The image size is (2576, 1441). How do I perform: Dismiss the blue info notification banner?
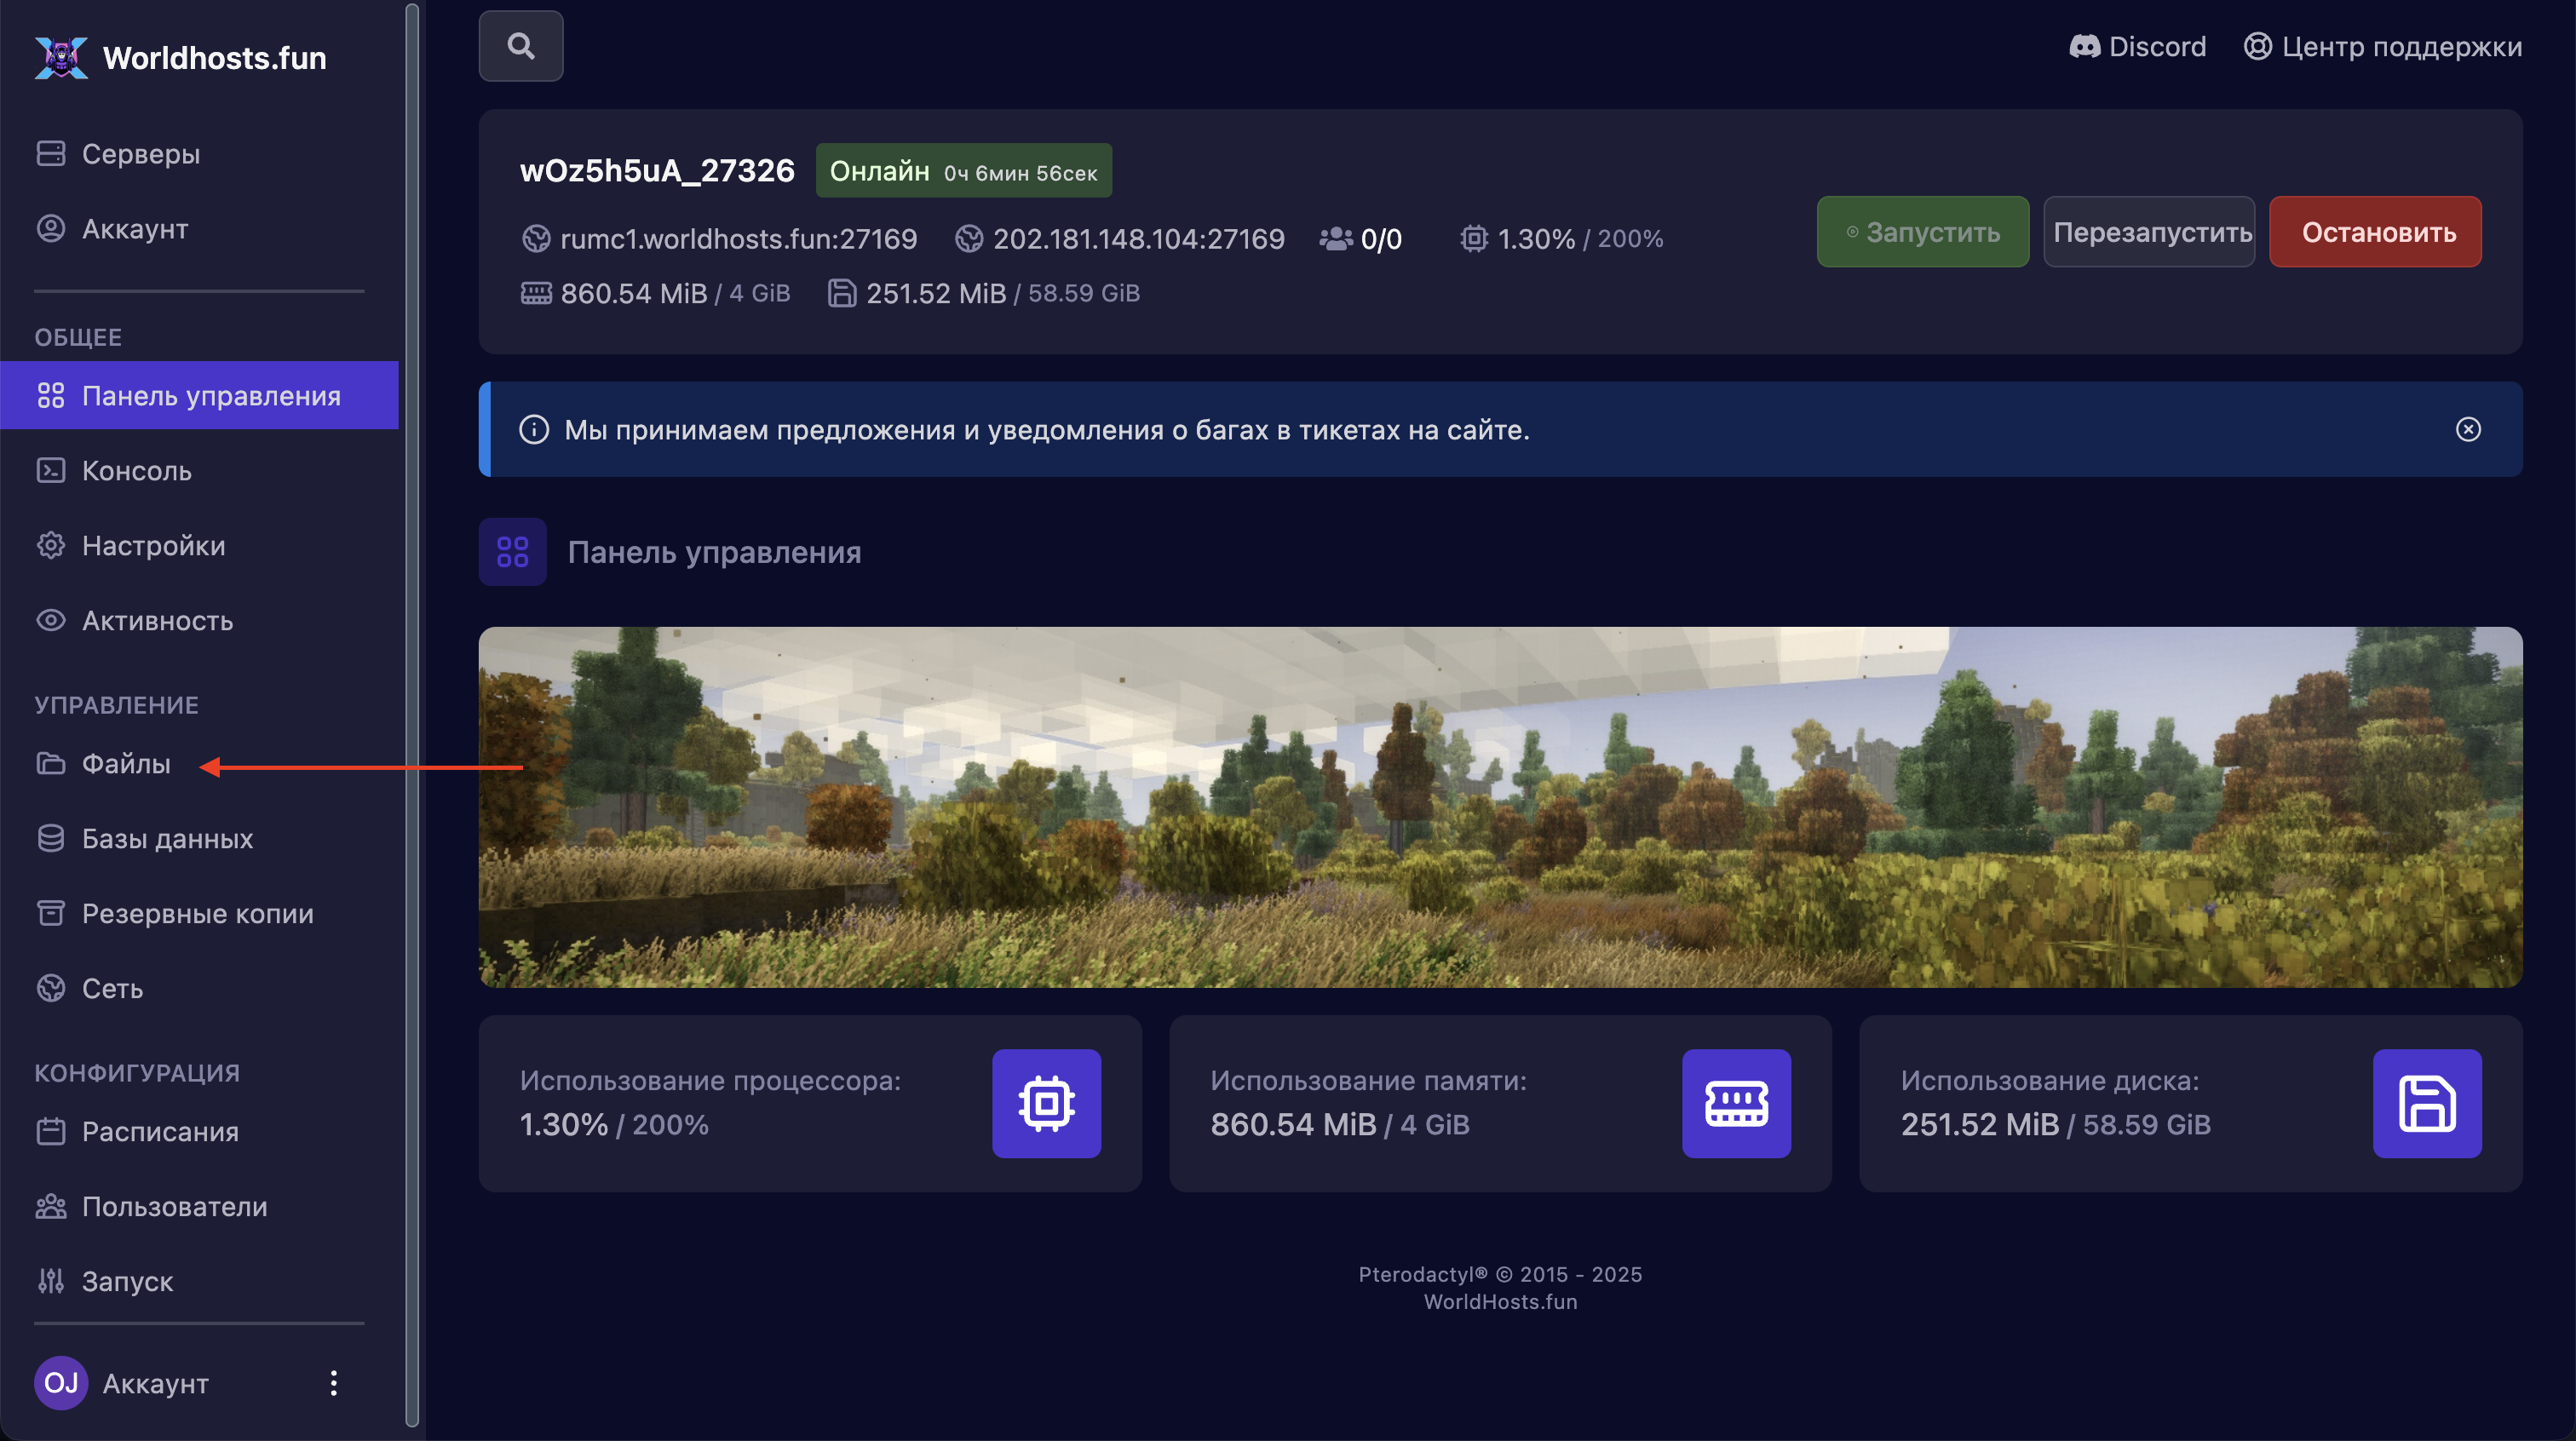tap(2467, 429)
